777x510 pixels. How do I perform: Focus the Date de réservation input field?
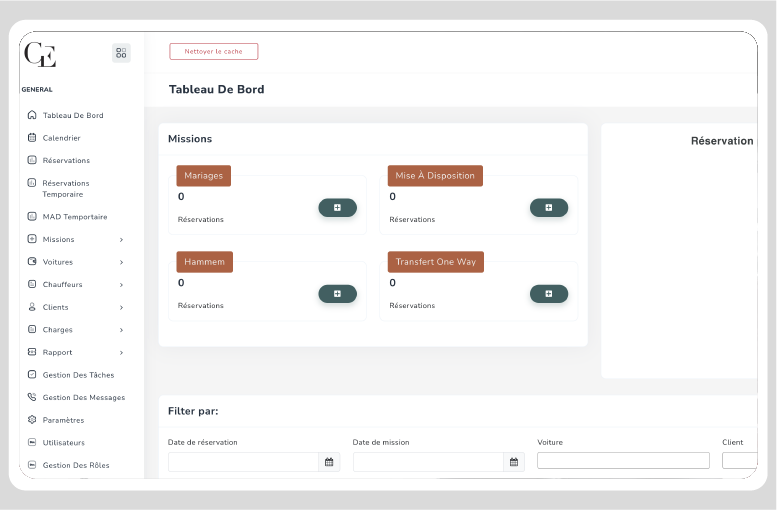point(243,462)
